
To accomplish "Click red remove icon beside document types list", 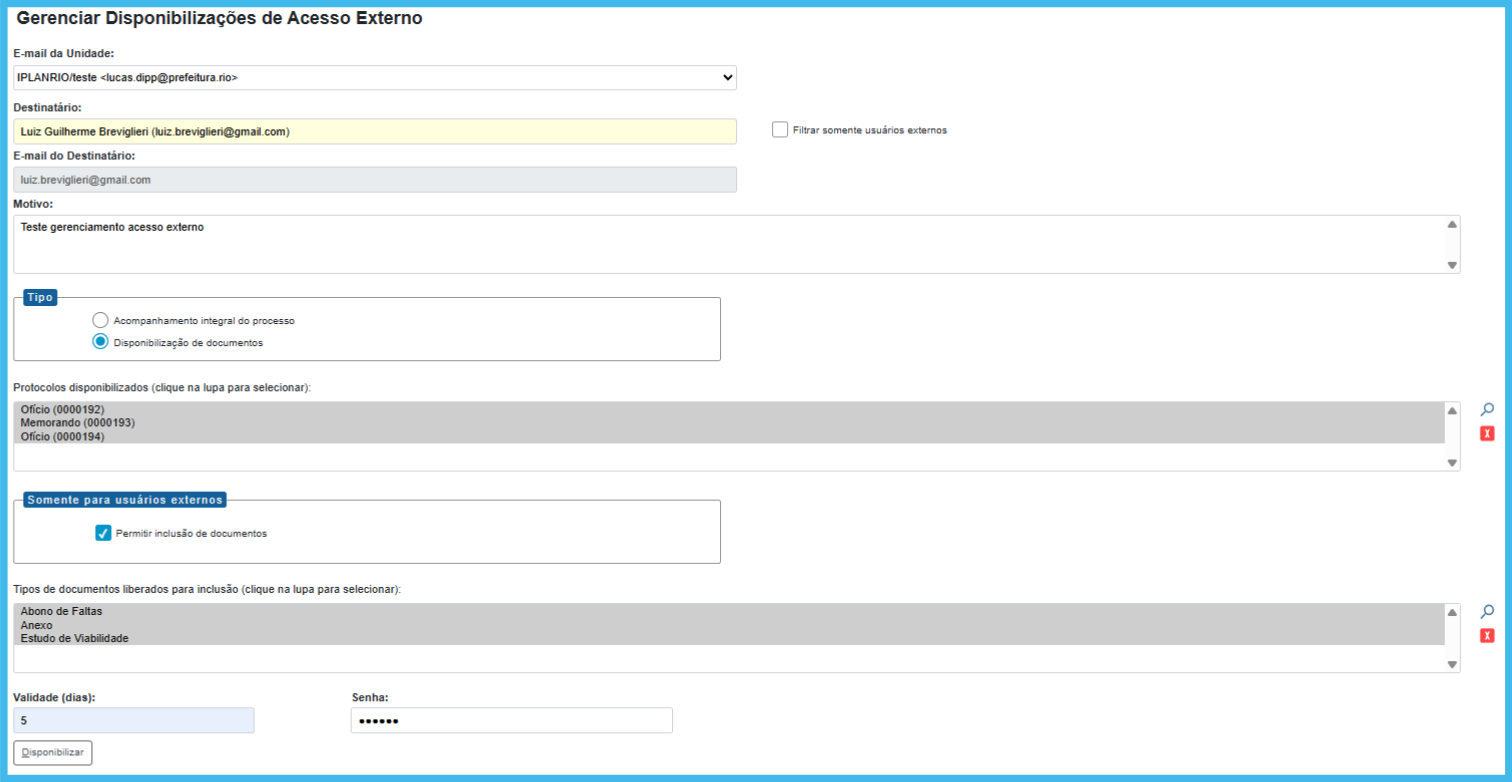I will click(x=1487, y=636).
